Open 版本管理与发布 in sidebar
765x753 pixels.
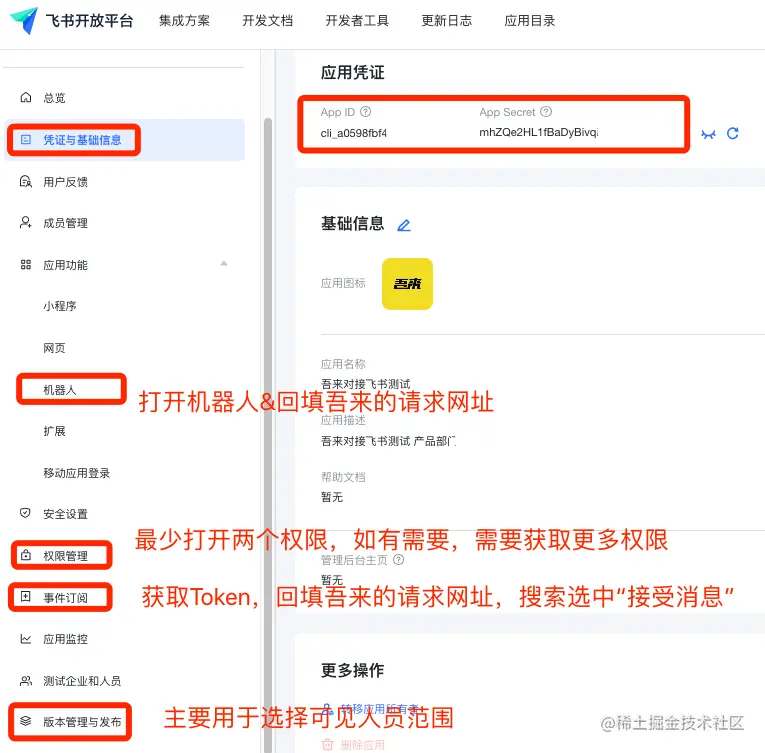(x=82, y=722)
